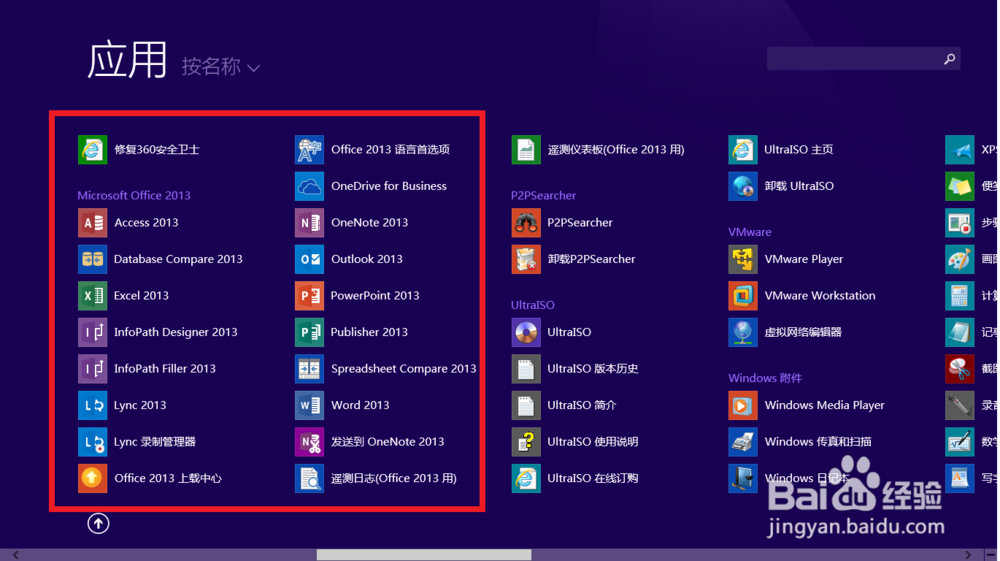Open 遥测仪表板(Office 2013 用) icon
The image size is (1000, 561).
tap(526, 149)
